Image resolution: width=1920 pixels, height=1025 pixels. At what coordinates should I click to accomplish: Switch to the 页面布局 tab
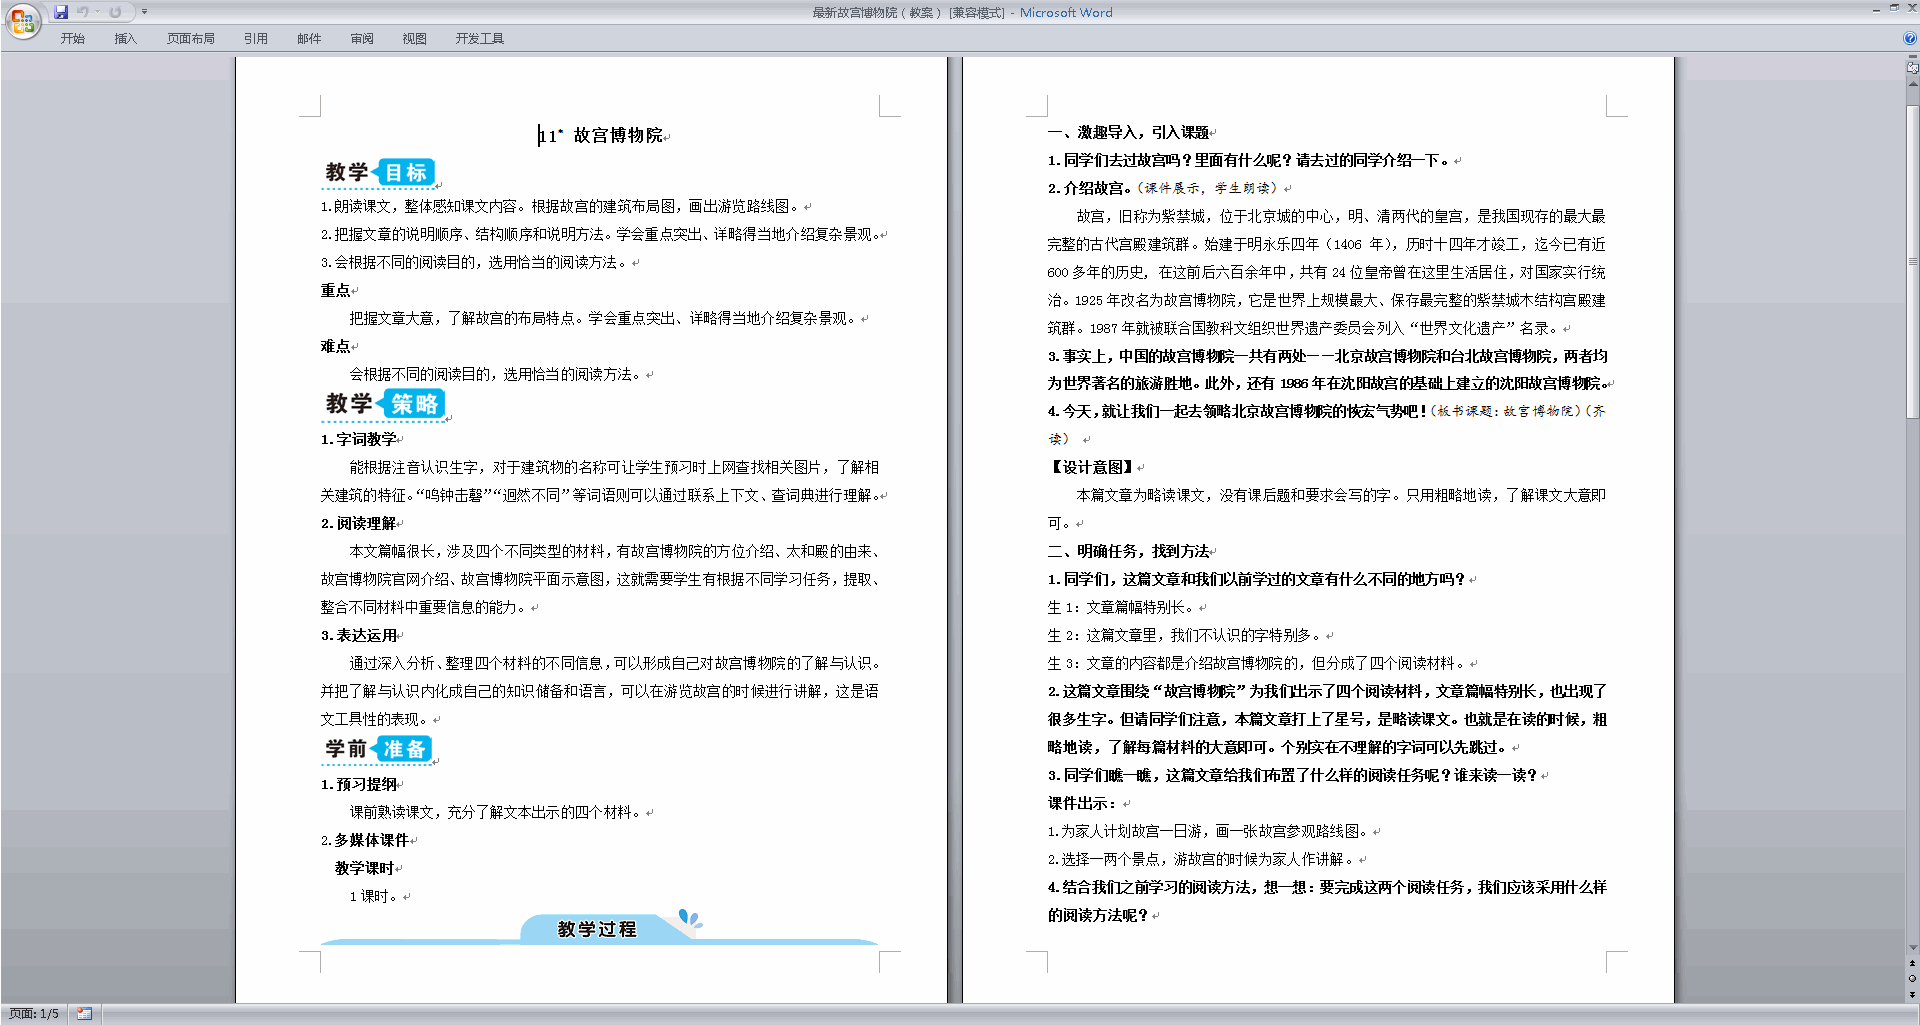(191, 39)
